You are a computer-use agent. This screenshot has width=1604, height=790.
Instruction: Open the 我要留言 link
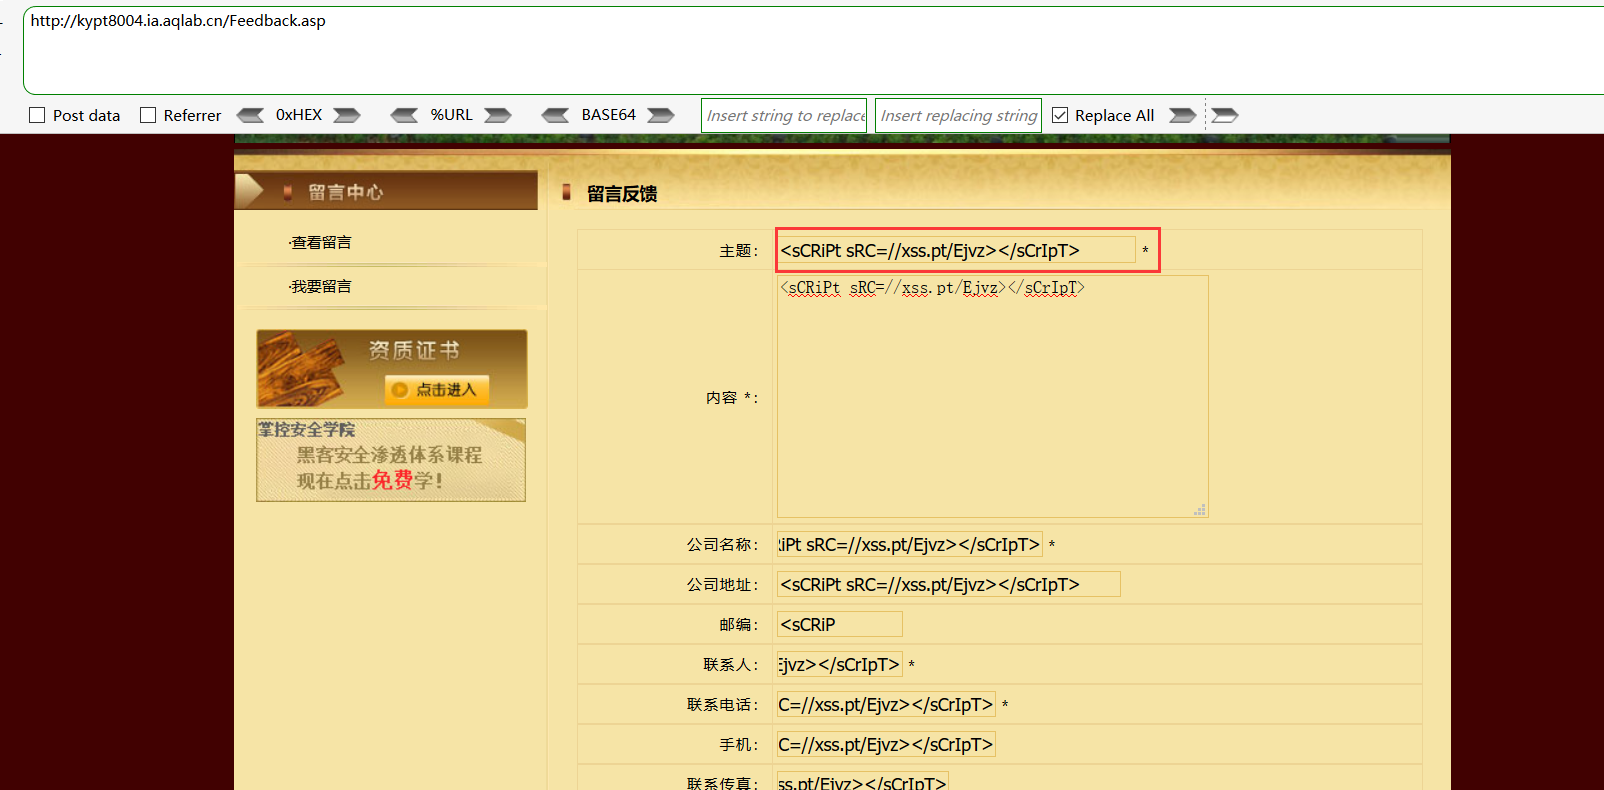coord(321,287)
